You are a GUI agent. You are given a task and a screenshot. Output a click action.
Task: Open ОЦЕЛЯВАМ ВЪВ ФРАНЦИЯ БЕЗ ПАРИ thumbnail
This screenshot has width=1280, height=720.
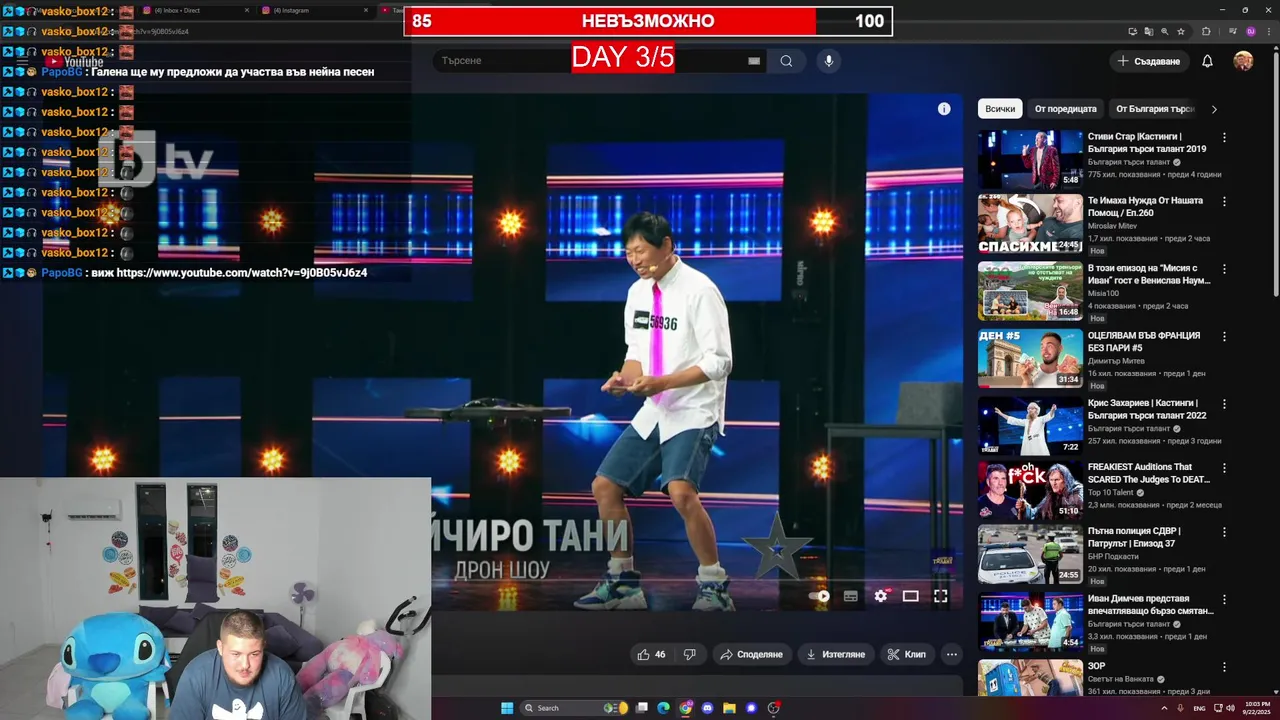click(1030, 358)
